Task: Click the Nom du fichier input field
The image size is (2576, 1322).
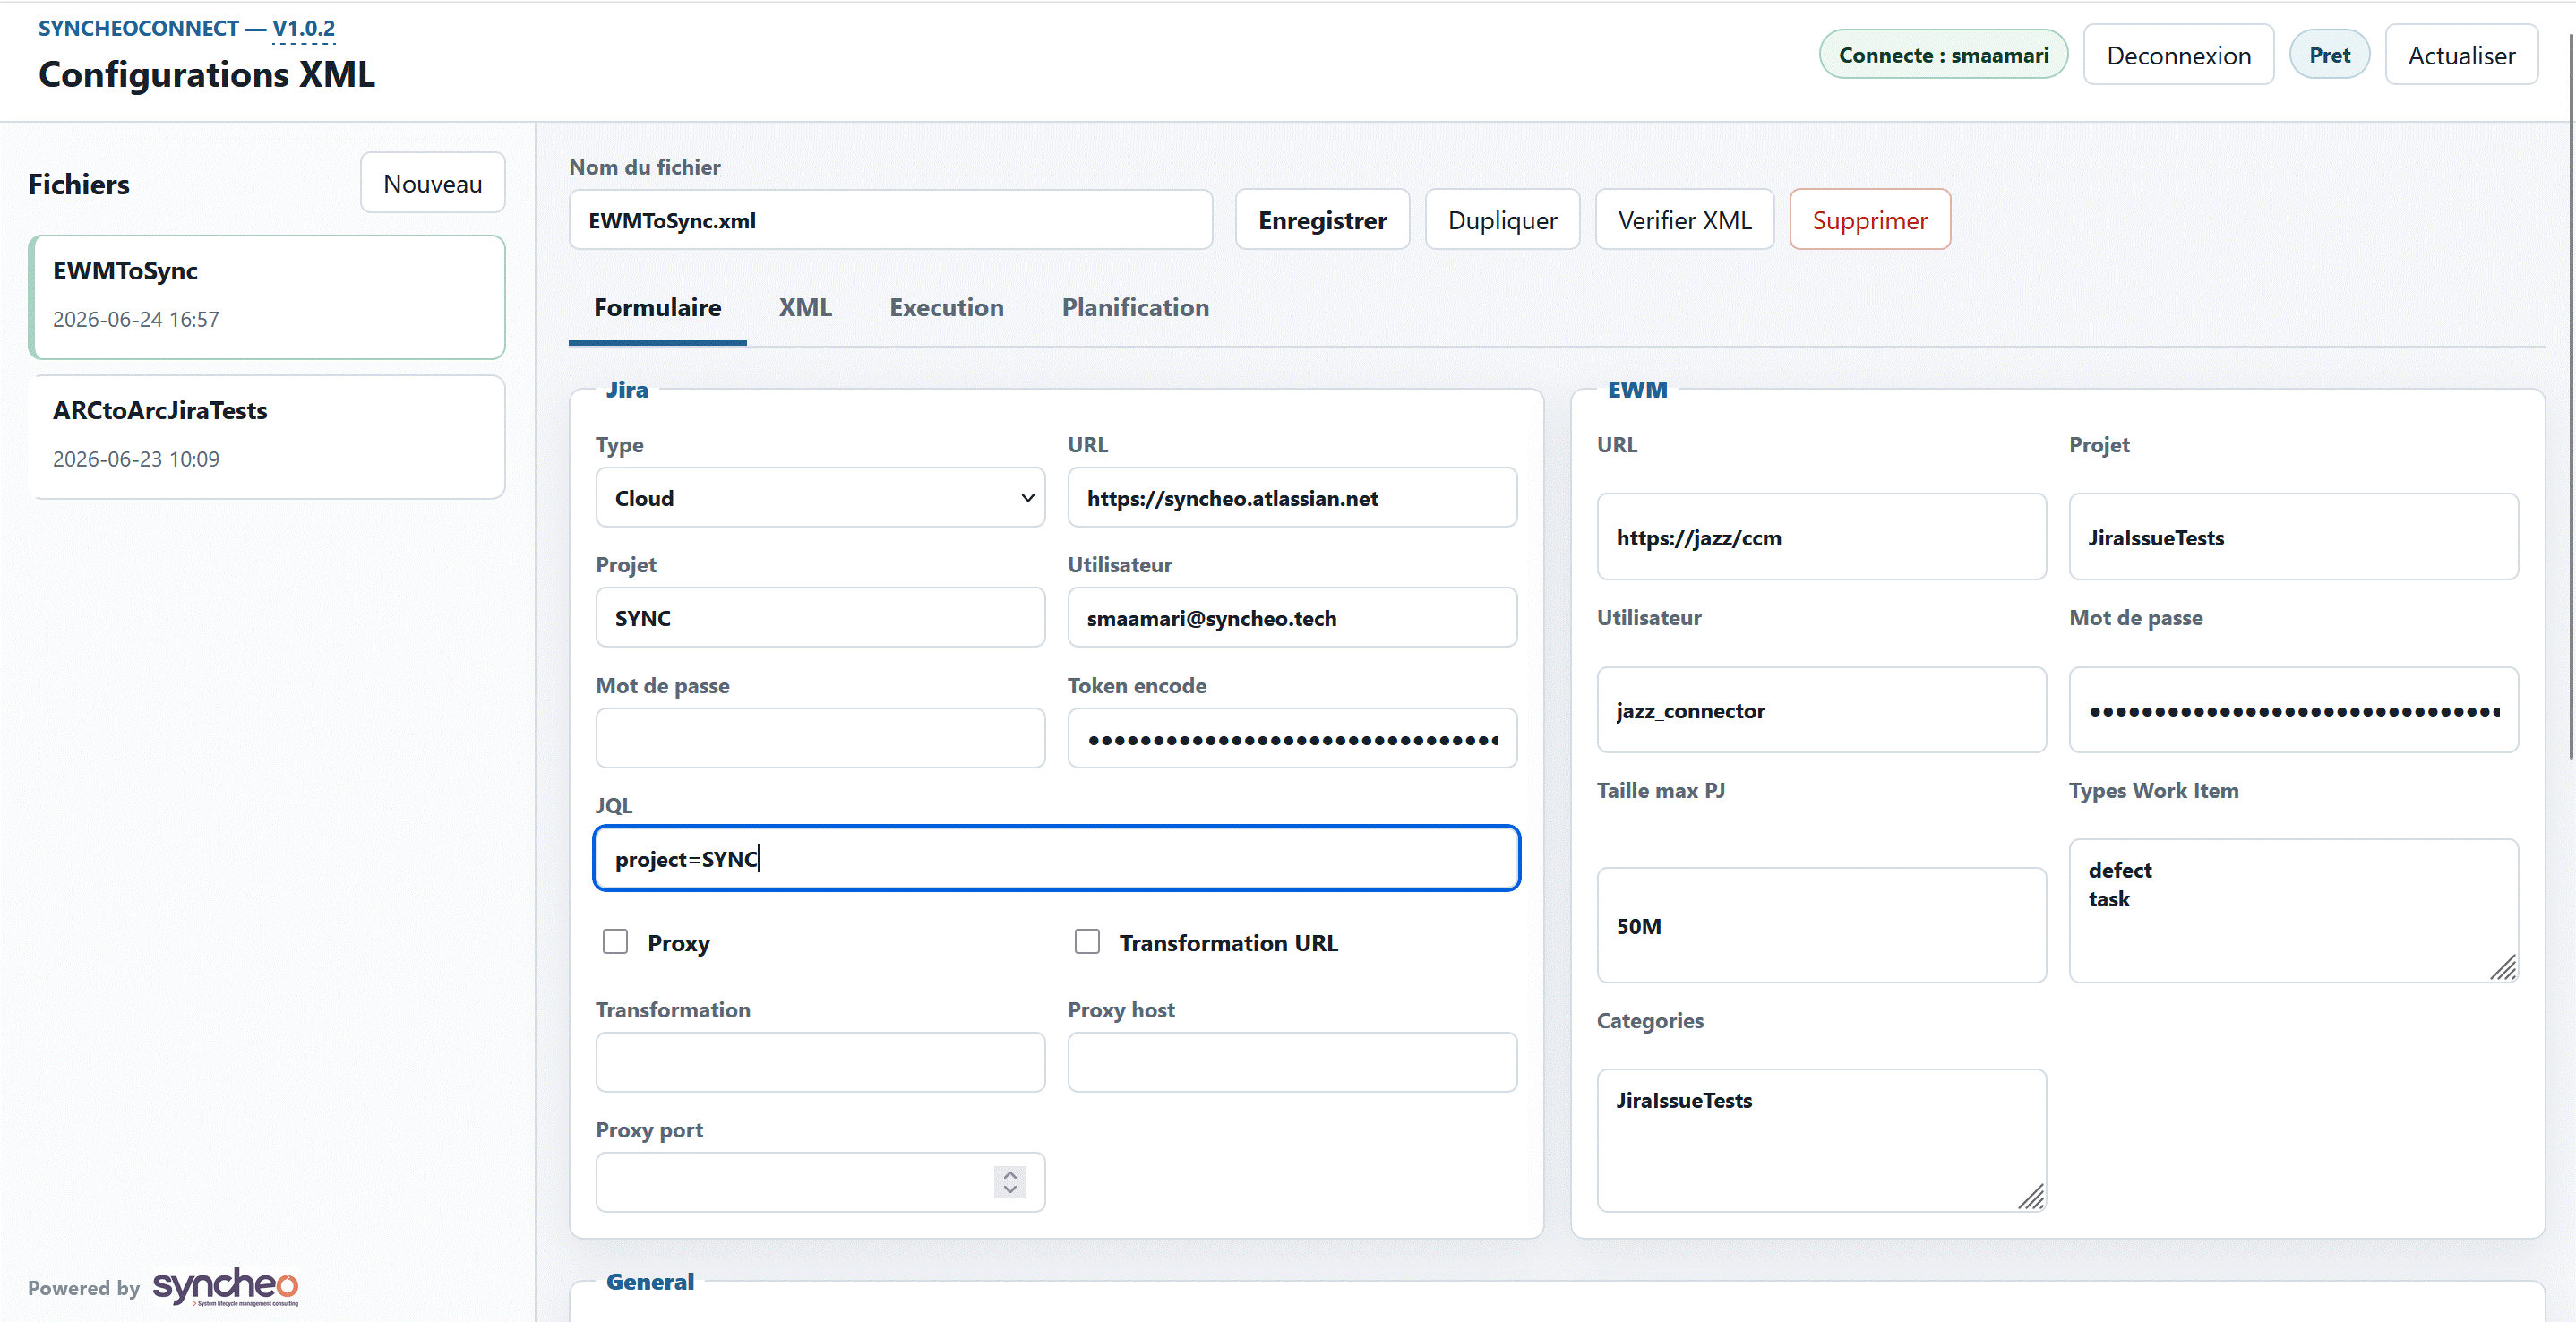Action: tap(890, 220)
